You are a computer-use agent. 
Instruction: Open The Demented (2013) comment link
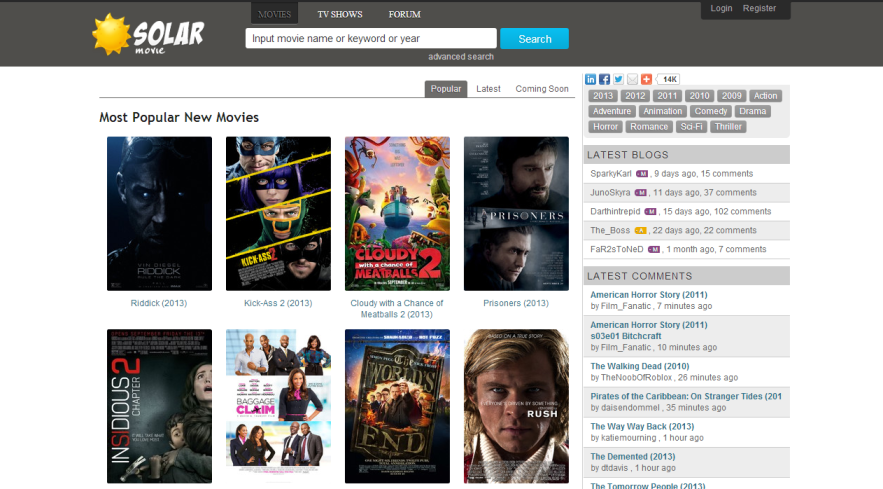pos(632,457)
